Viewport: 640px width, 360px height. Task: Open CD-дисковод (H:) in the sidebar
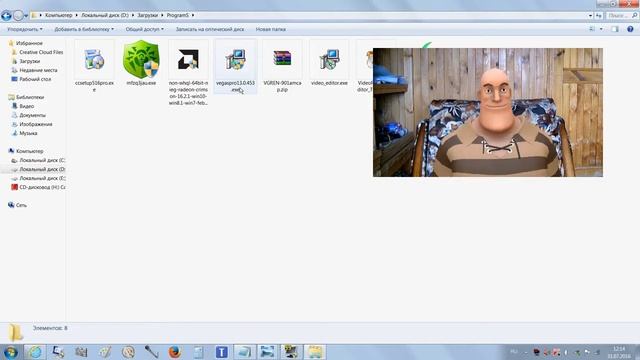42,187
